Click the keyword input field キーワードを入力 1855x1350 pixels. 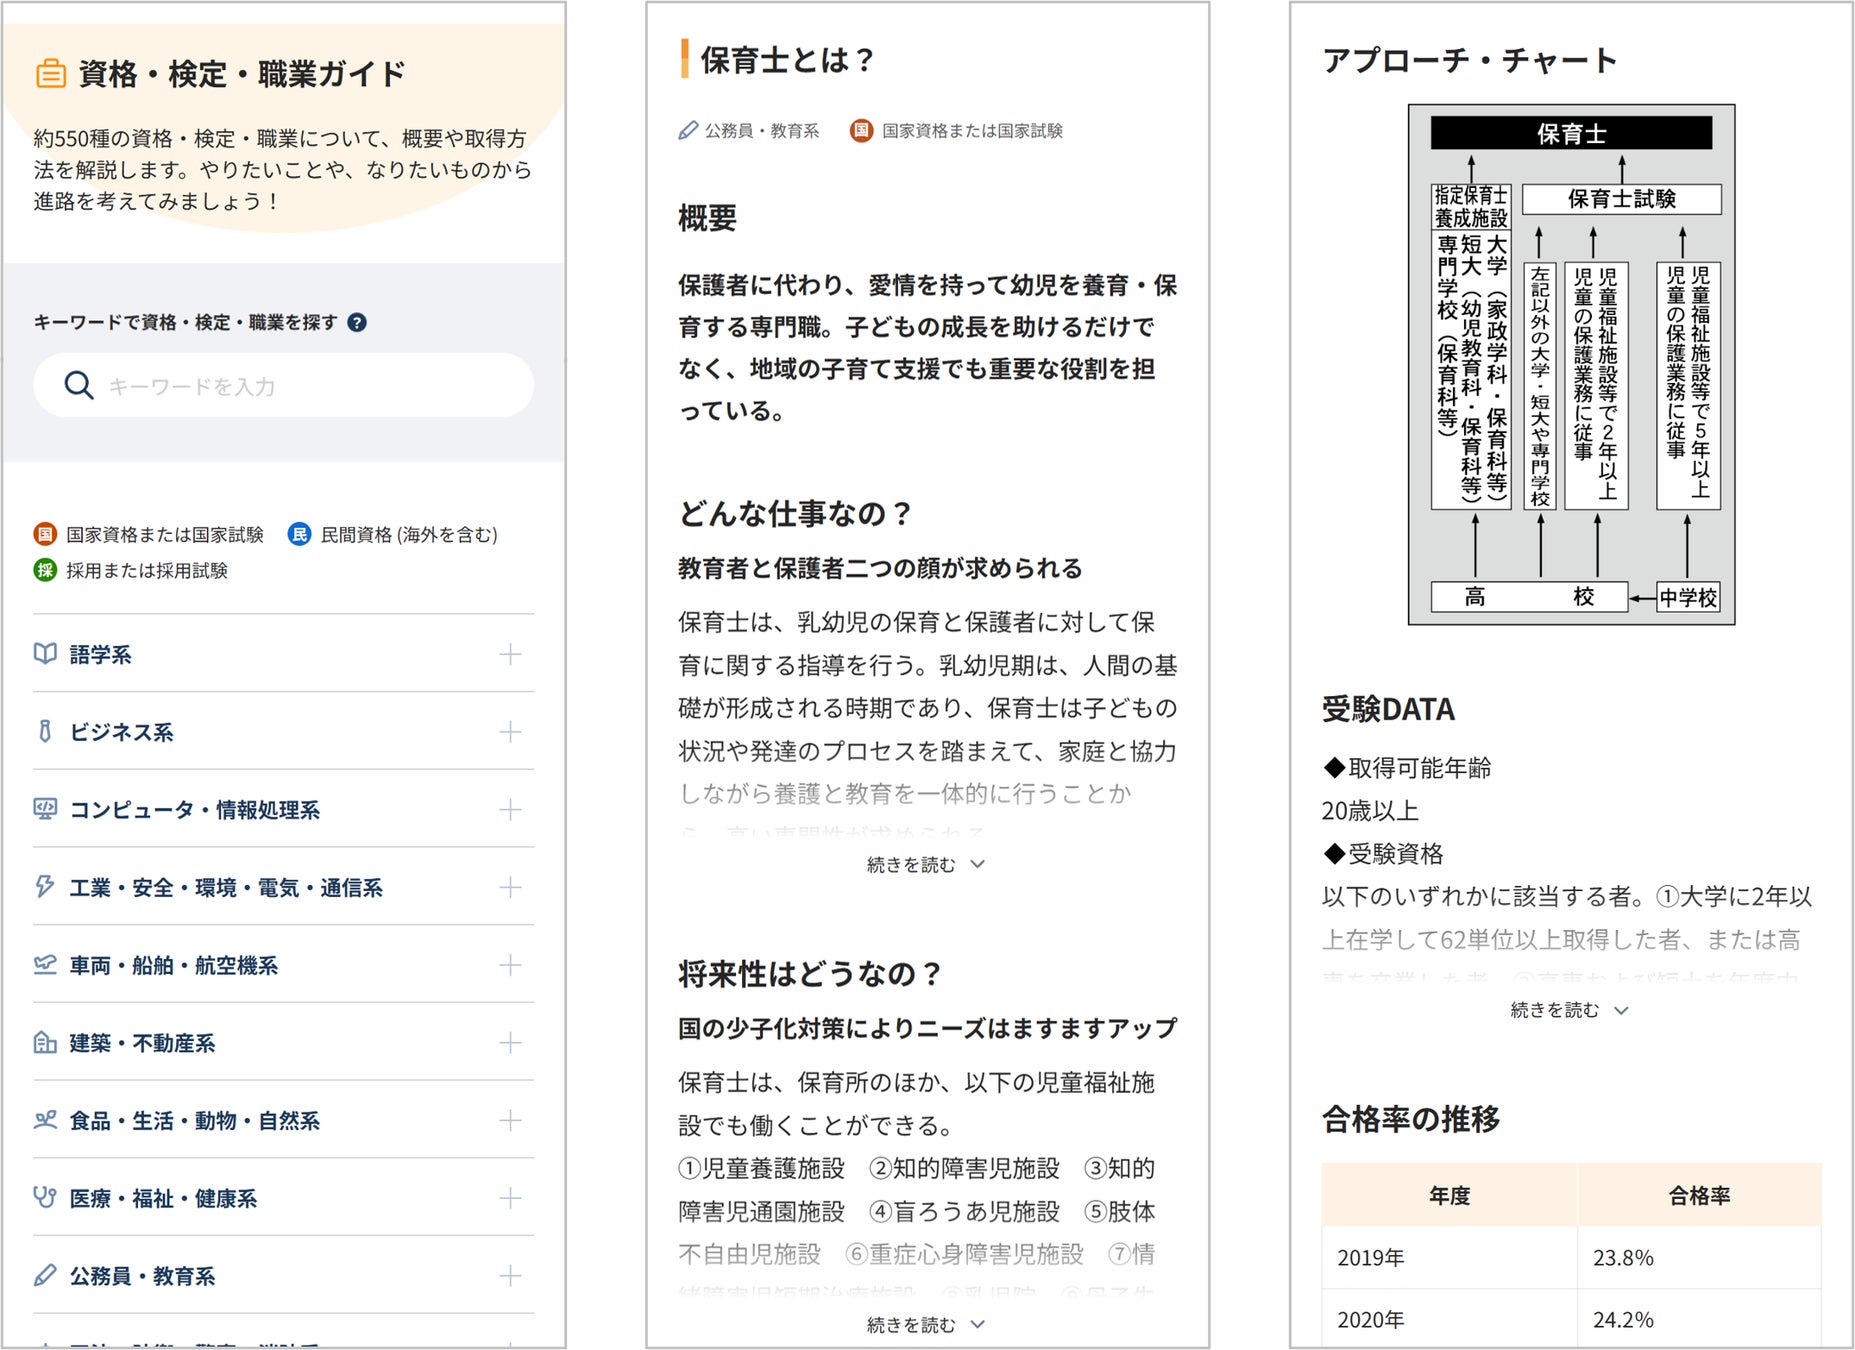point(283,385)
